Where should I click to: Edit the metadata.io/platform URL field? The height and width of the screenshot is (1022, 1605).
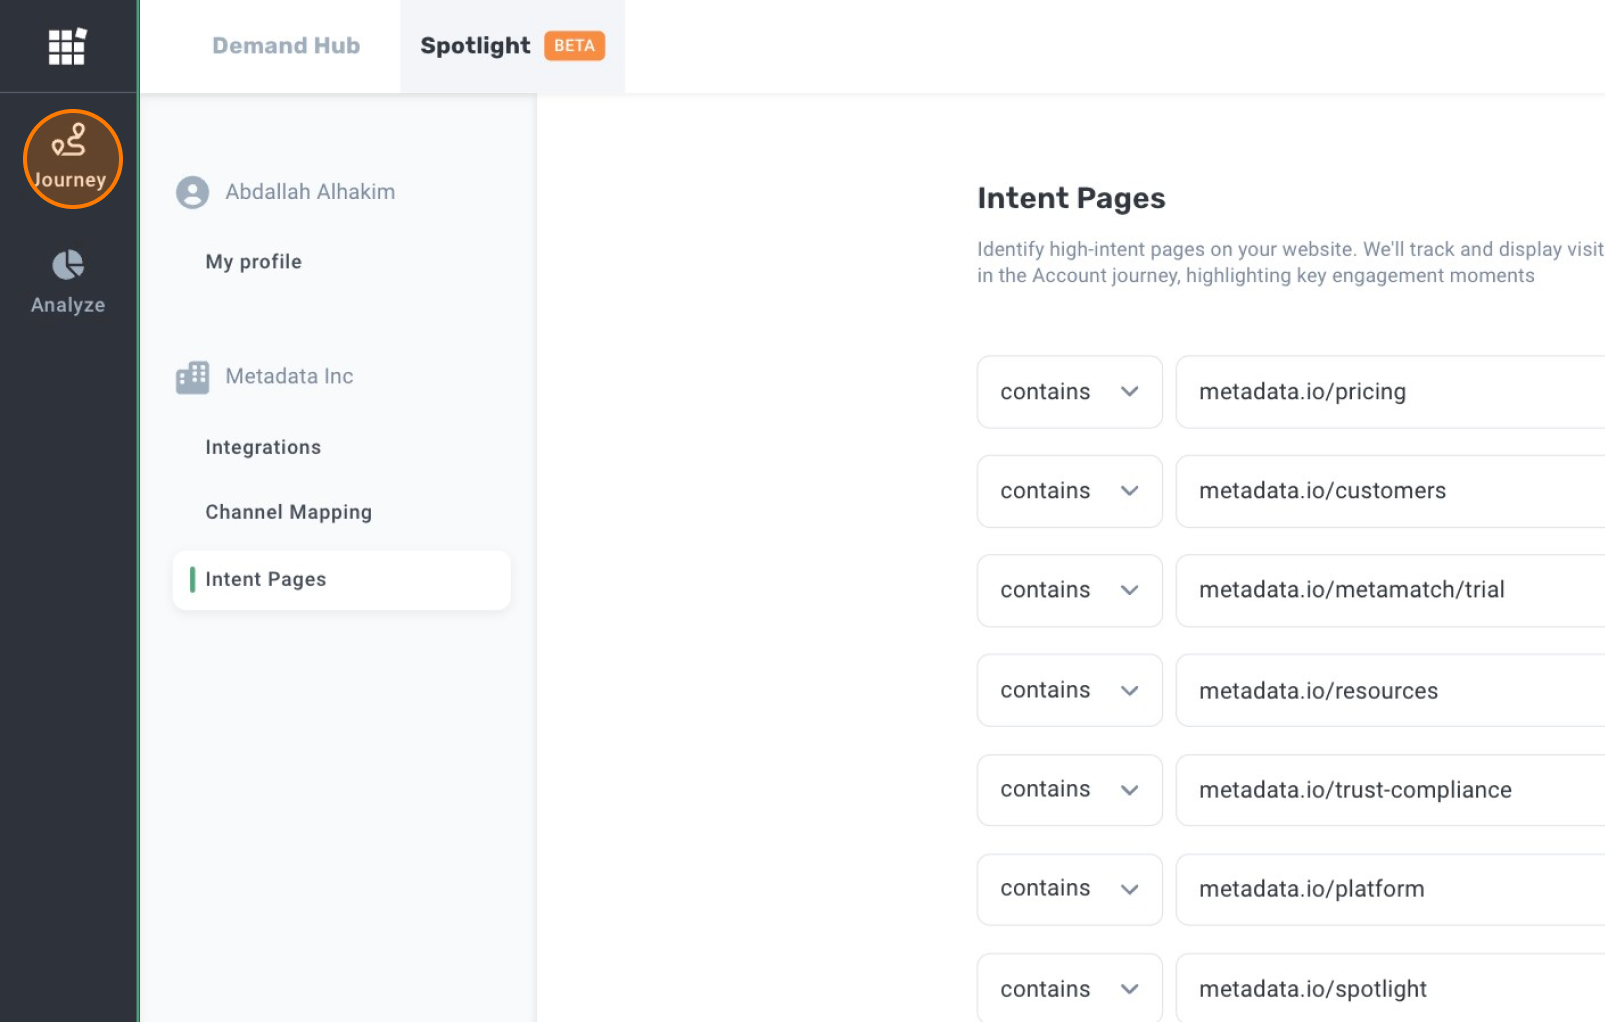(x=1391, y=889)
